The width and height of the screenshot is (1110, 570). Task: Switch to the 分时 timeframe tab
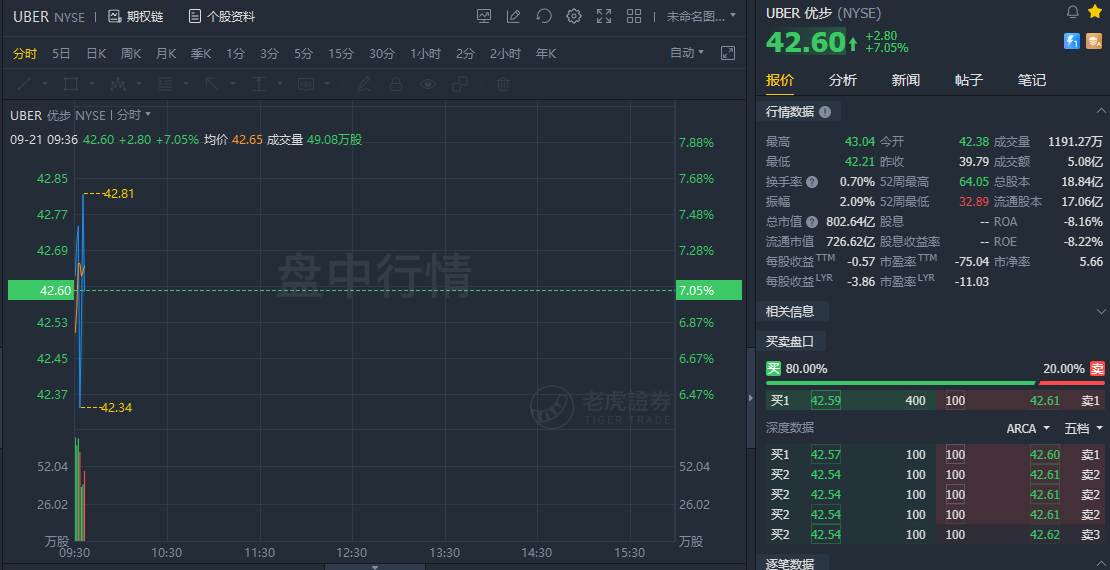click(x=25, y=53)
